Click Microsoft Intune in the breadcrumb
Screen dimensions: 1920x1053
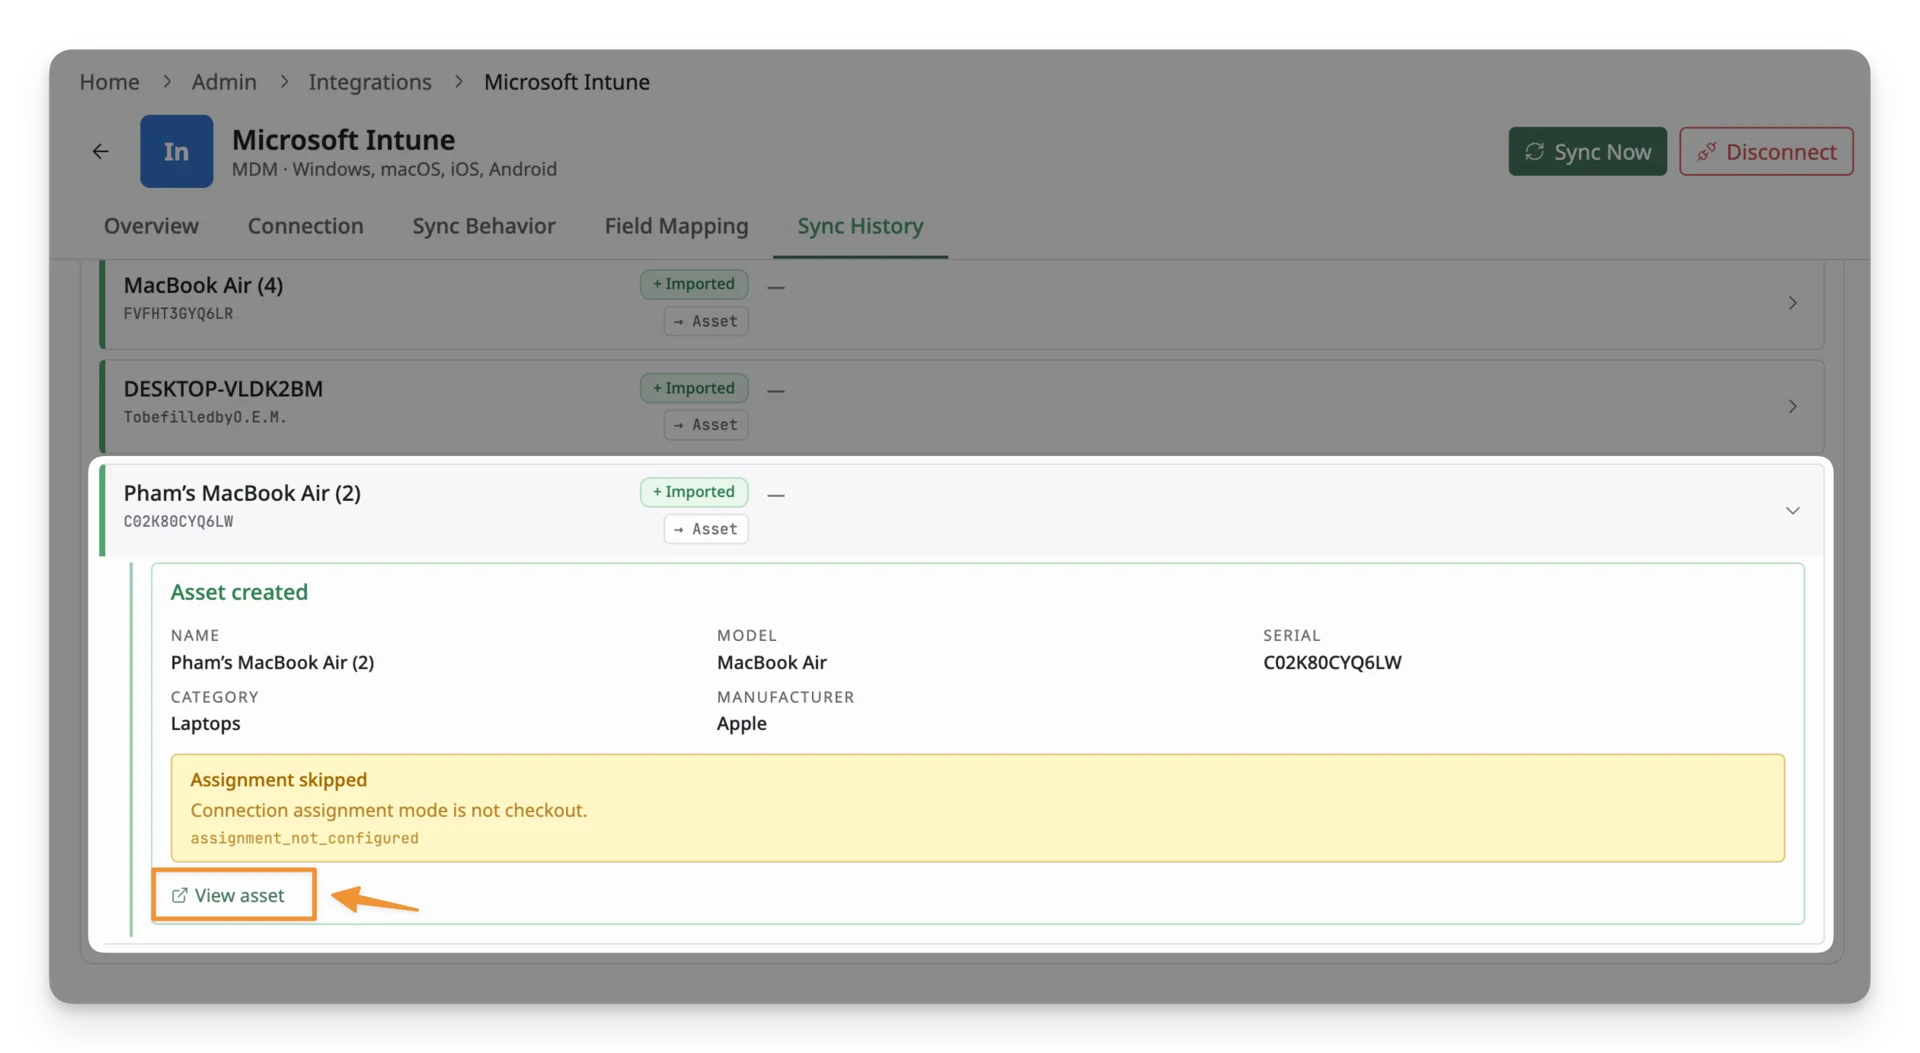point(567,82)
